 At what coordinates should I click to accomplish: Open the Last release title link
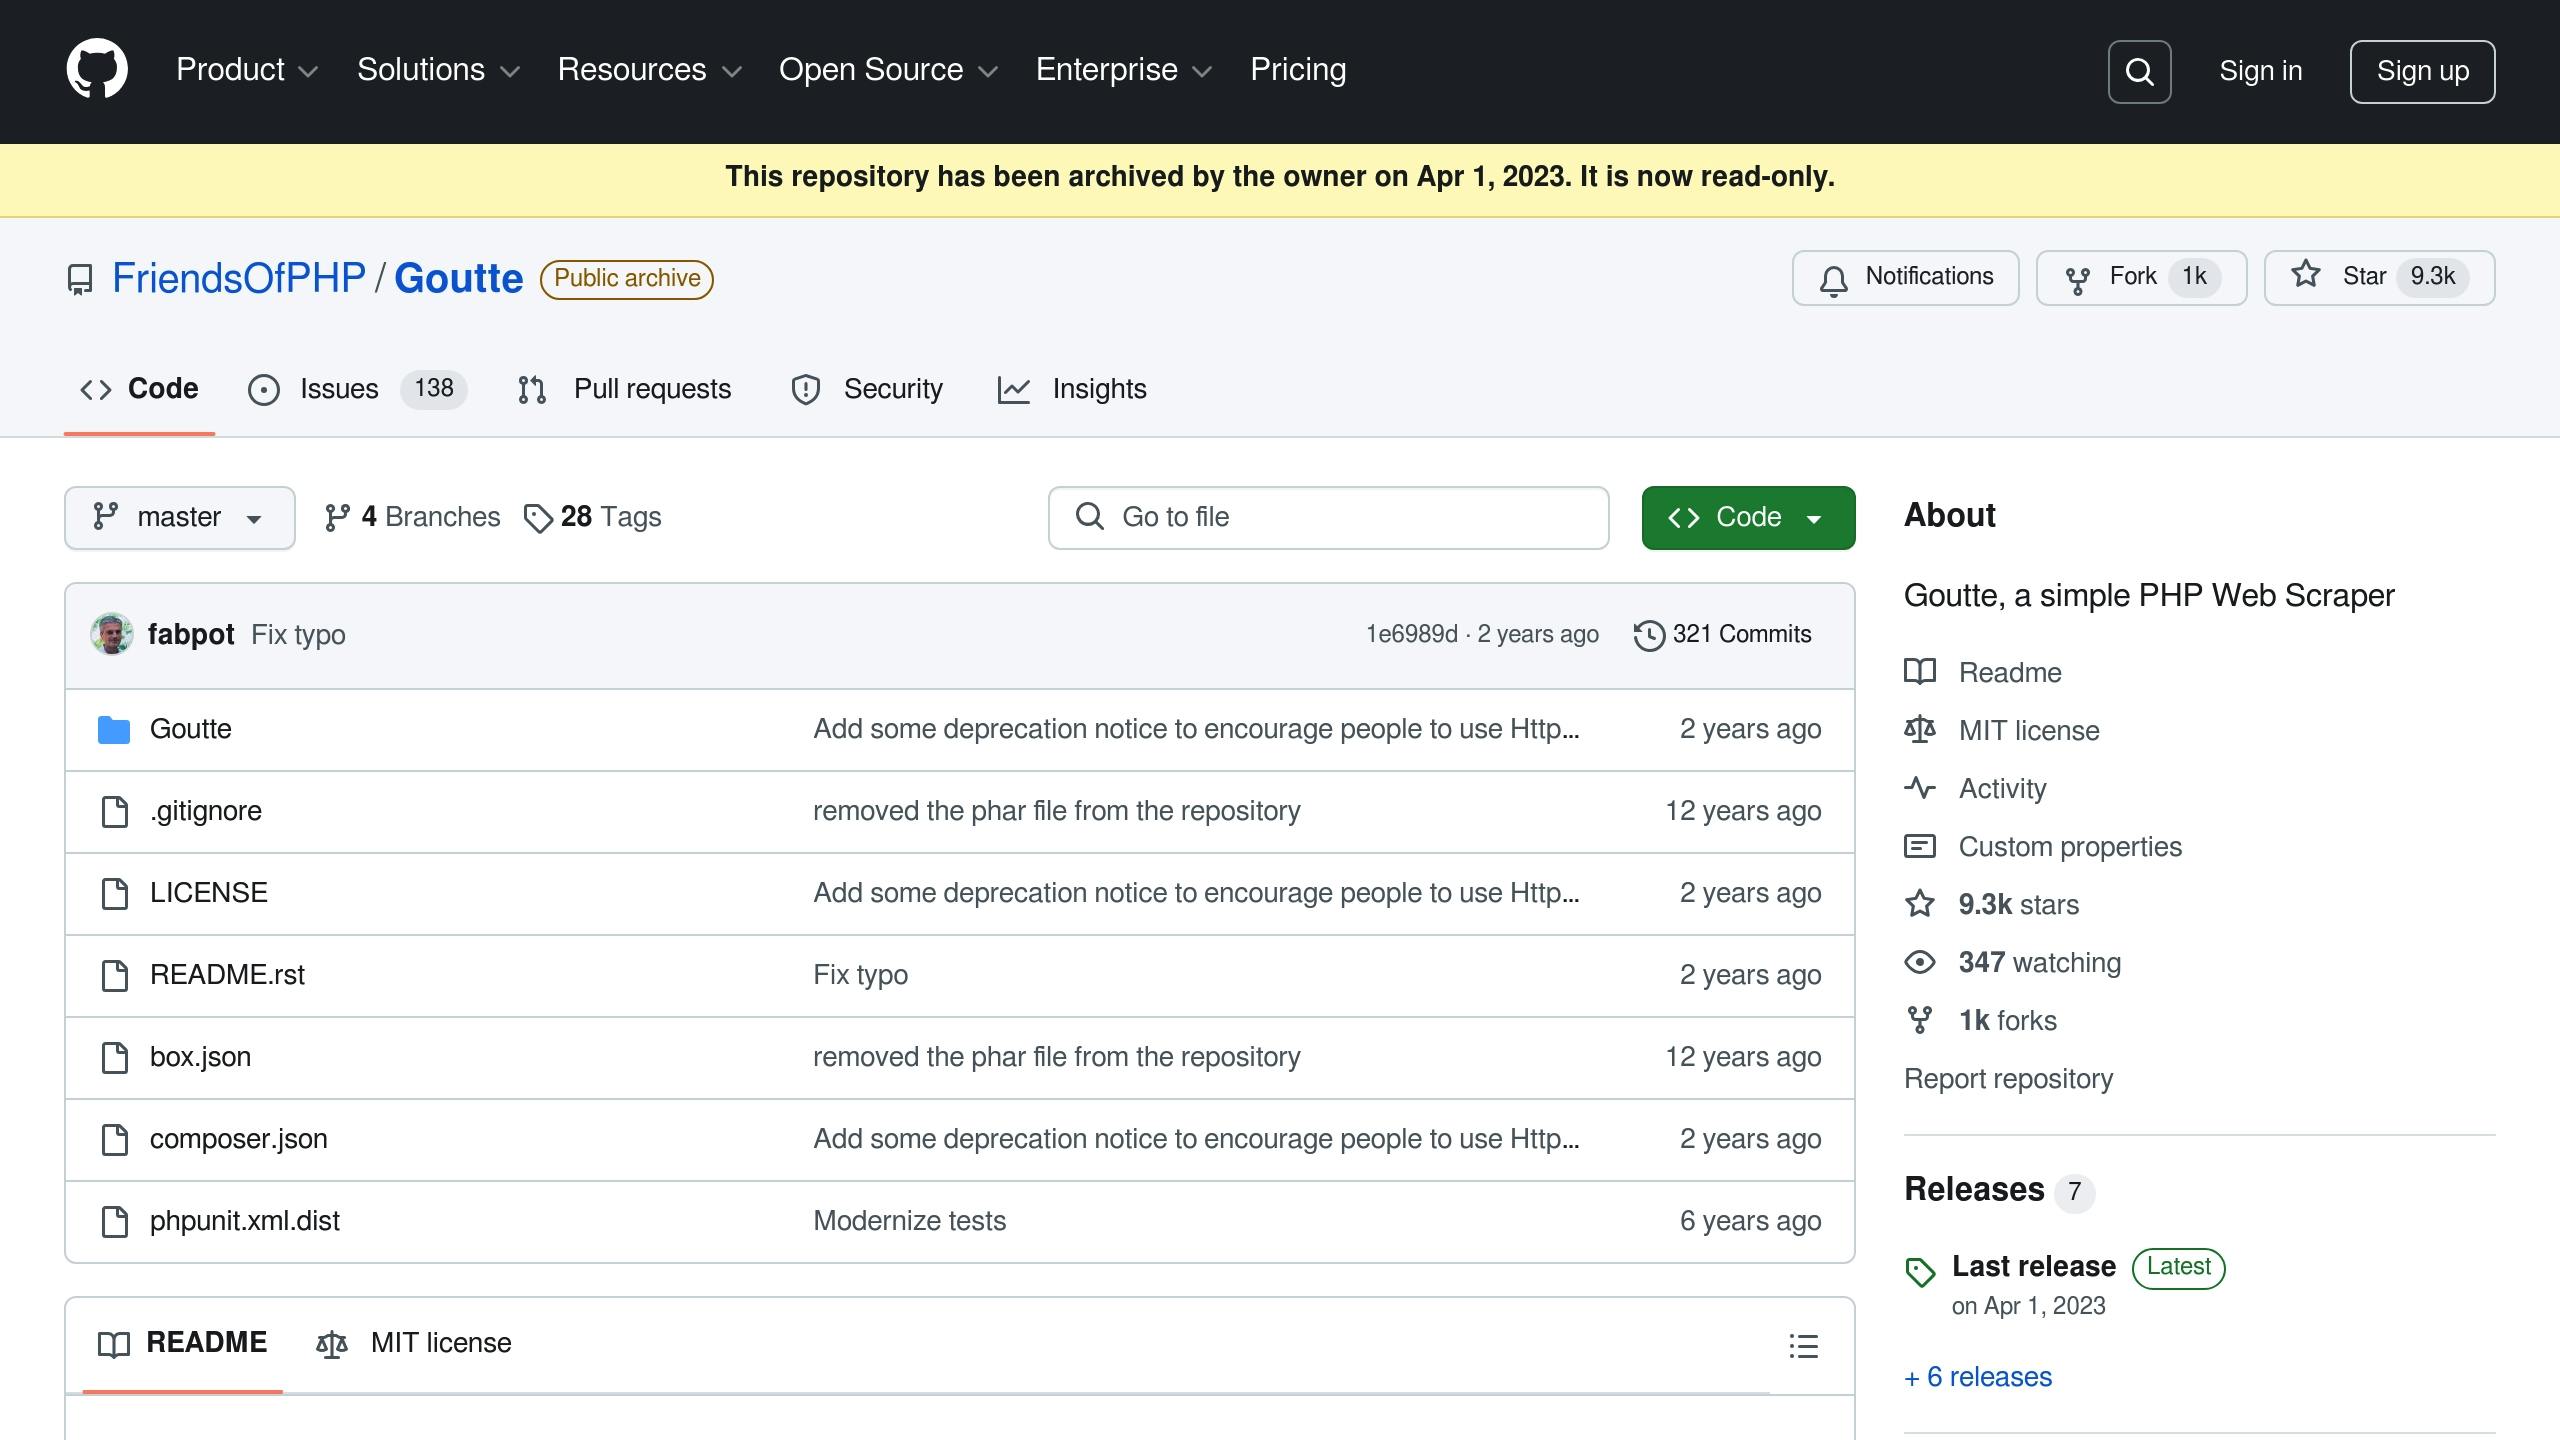pos(2034,1267)
